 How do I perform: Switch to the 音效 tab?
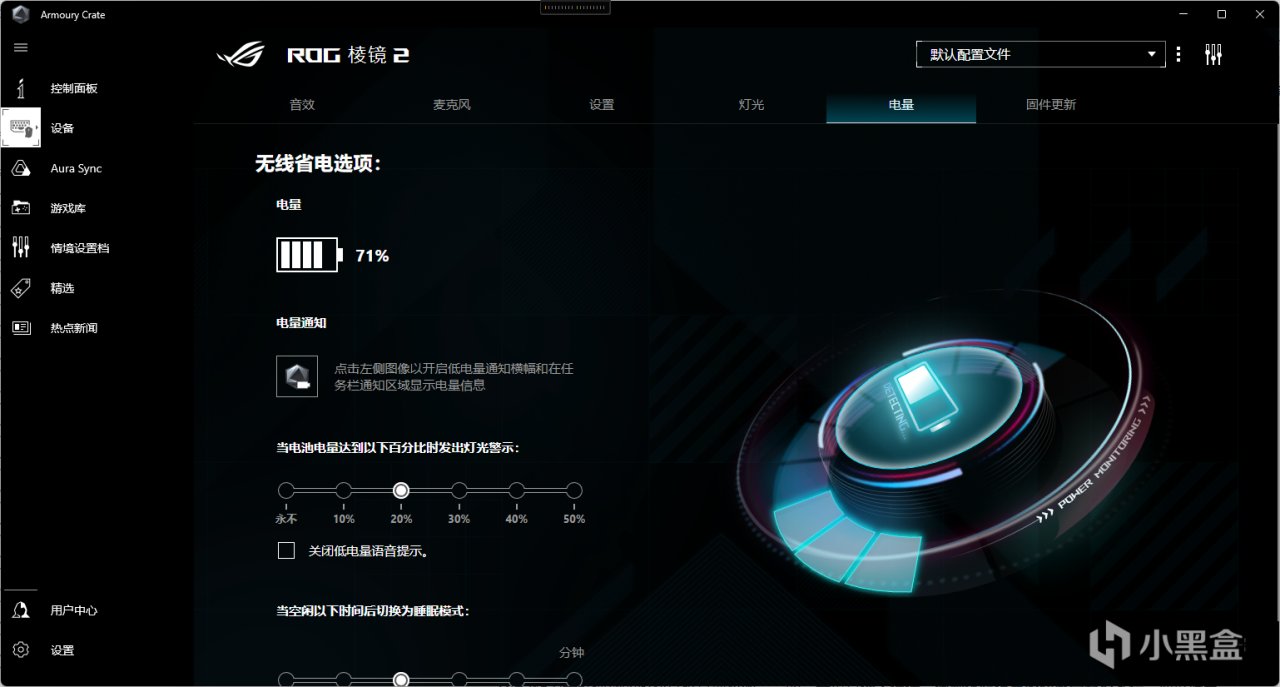pyautogui.click(x=302, y=104)
